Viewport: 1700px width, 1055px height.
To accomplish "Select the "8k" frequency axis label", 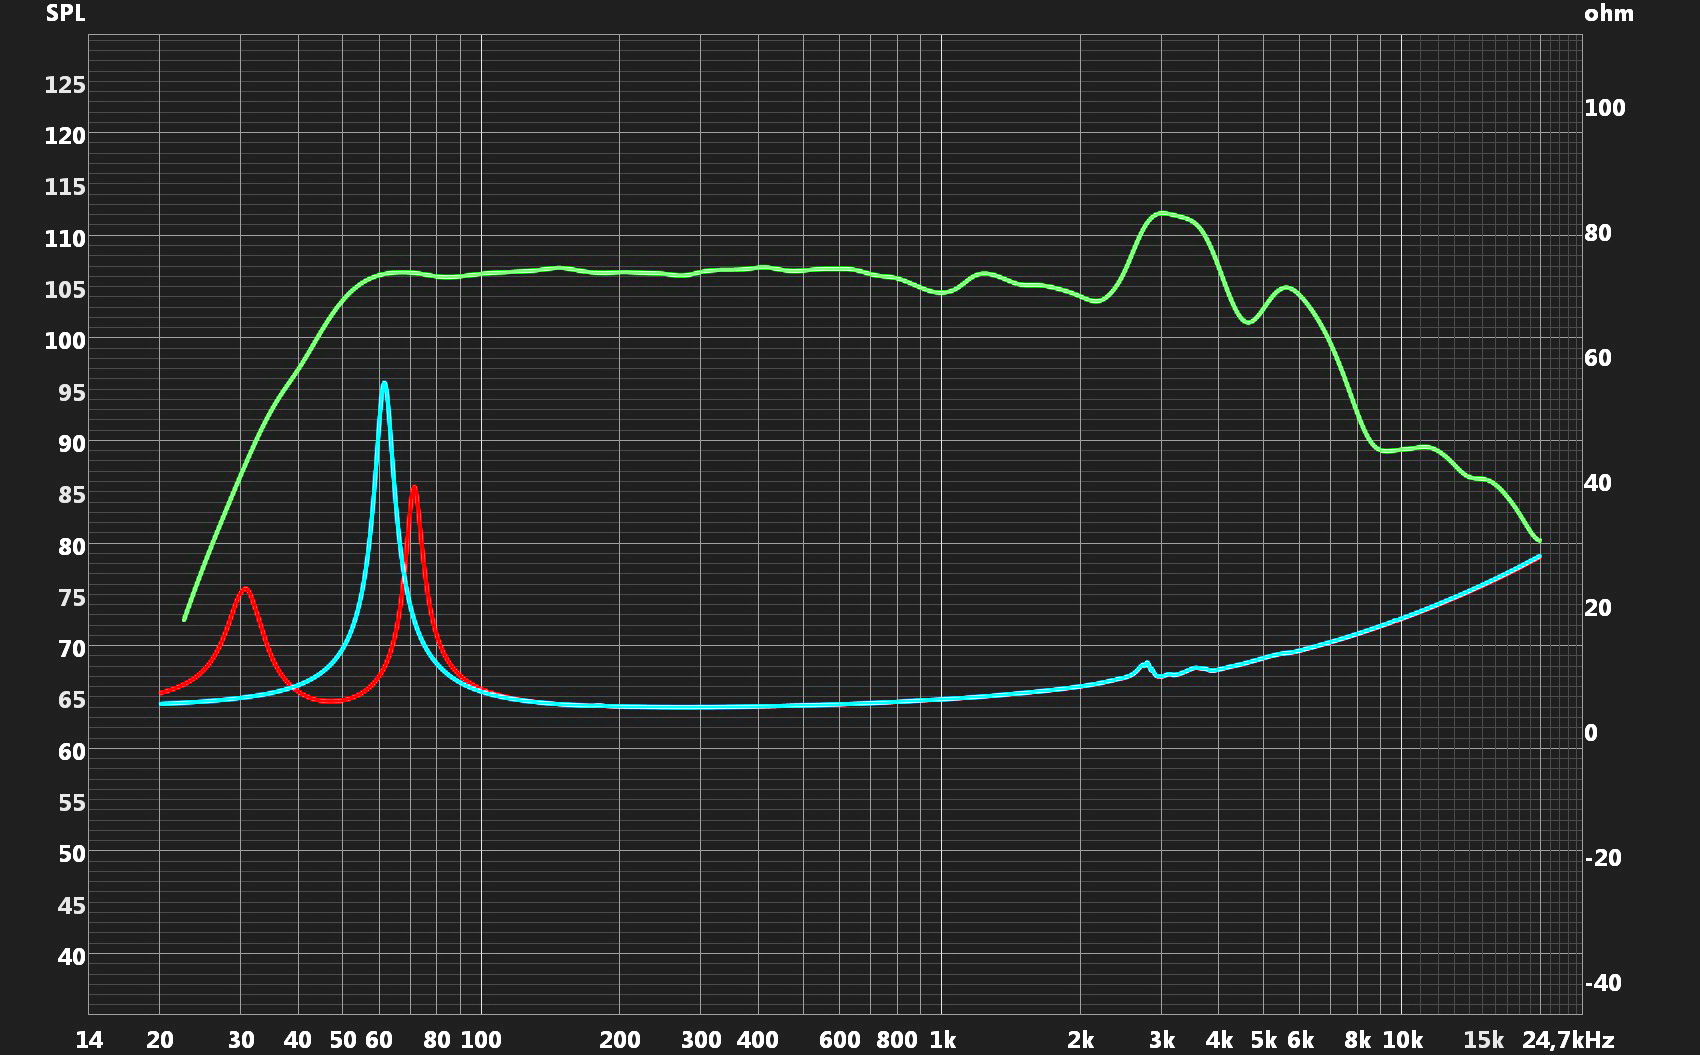I will click(1358, 1040).
